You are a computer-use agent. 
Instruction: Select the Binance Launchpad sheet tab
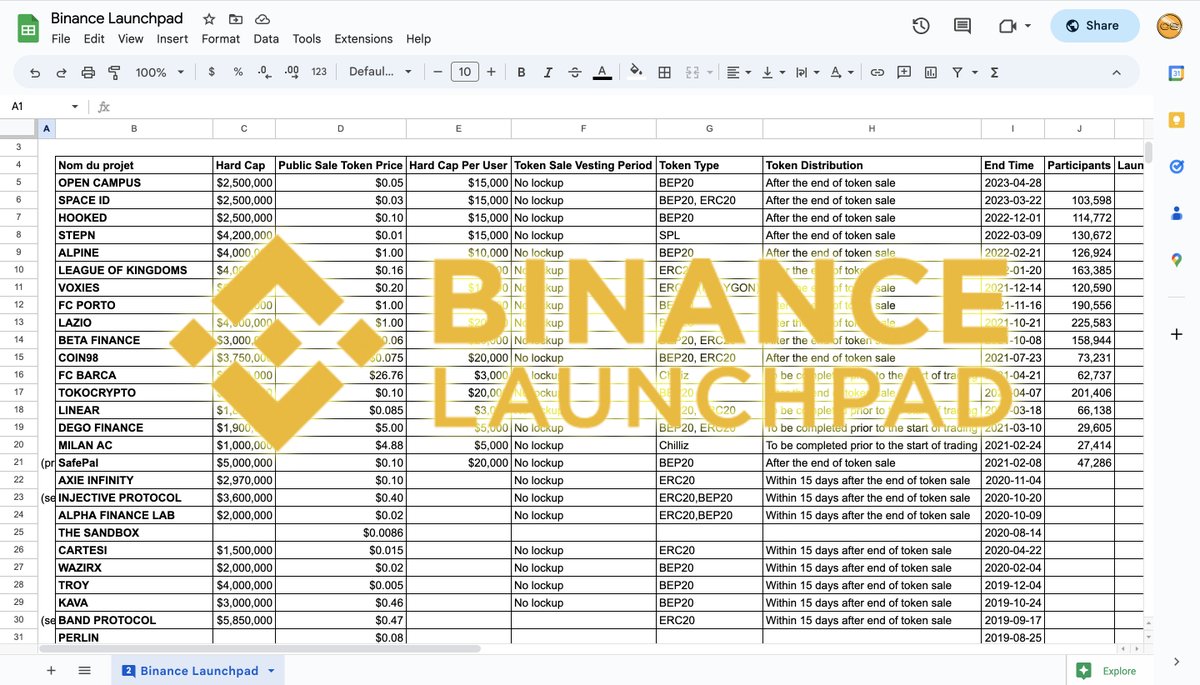198,671
